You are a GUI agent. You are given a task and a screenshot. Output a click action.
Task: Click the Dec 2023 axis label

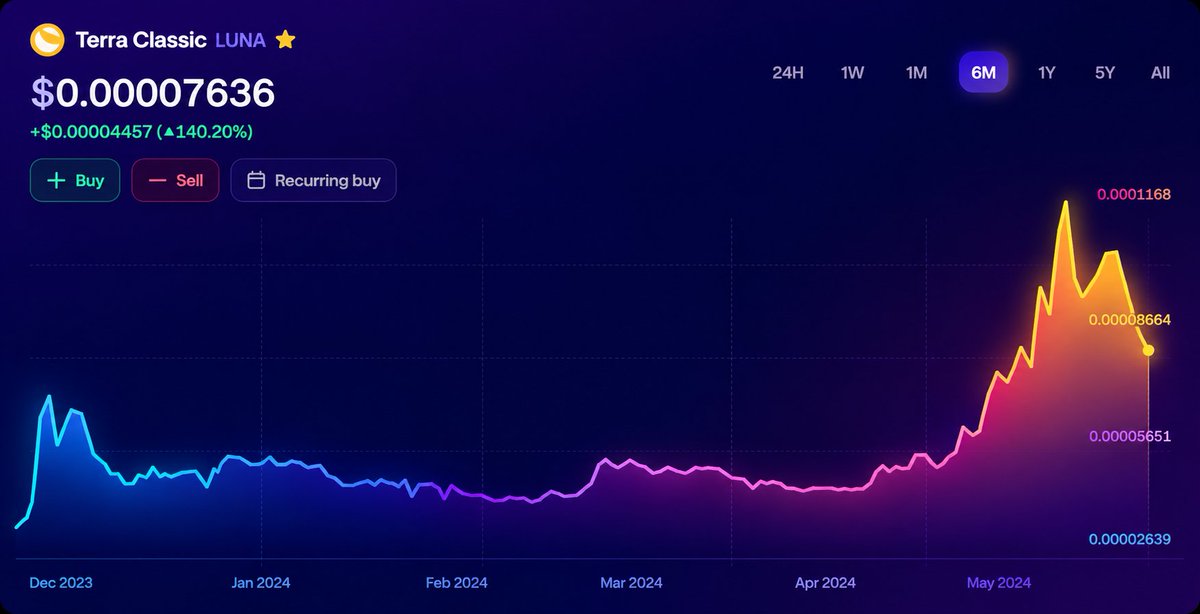(61, 582)
